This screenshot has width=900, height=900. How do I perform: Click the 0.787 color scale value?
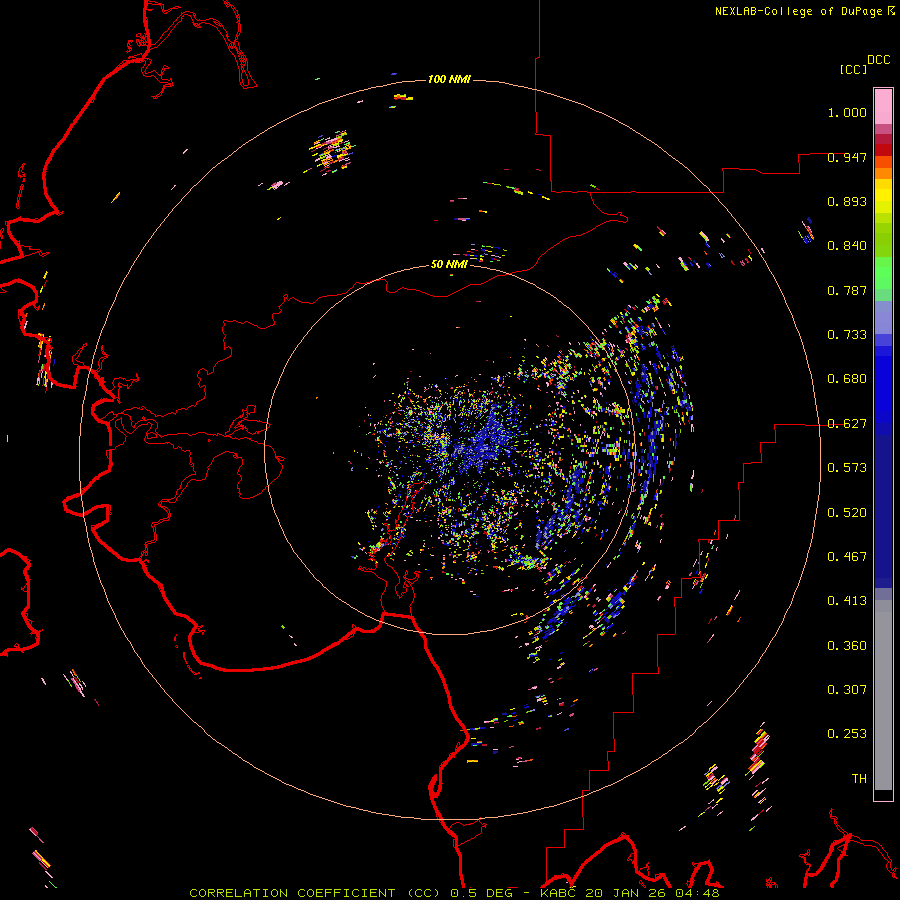(x=847, y=290)
